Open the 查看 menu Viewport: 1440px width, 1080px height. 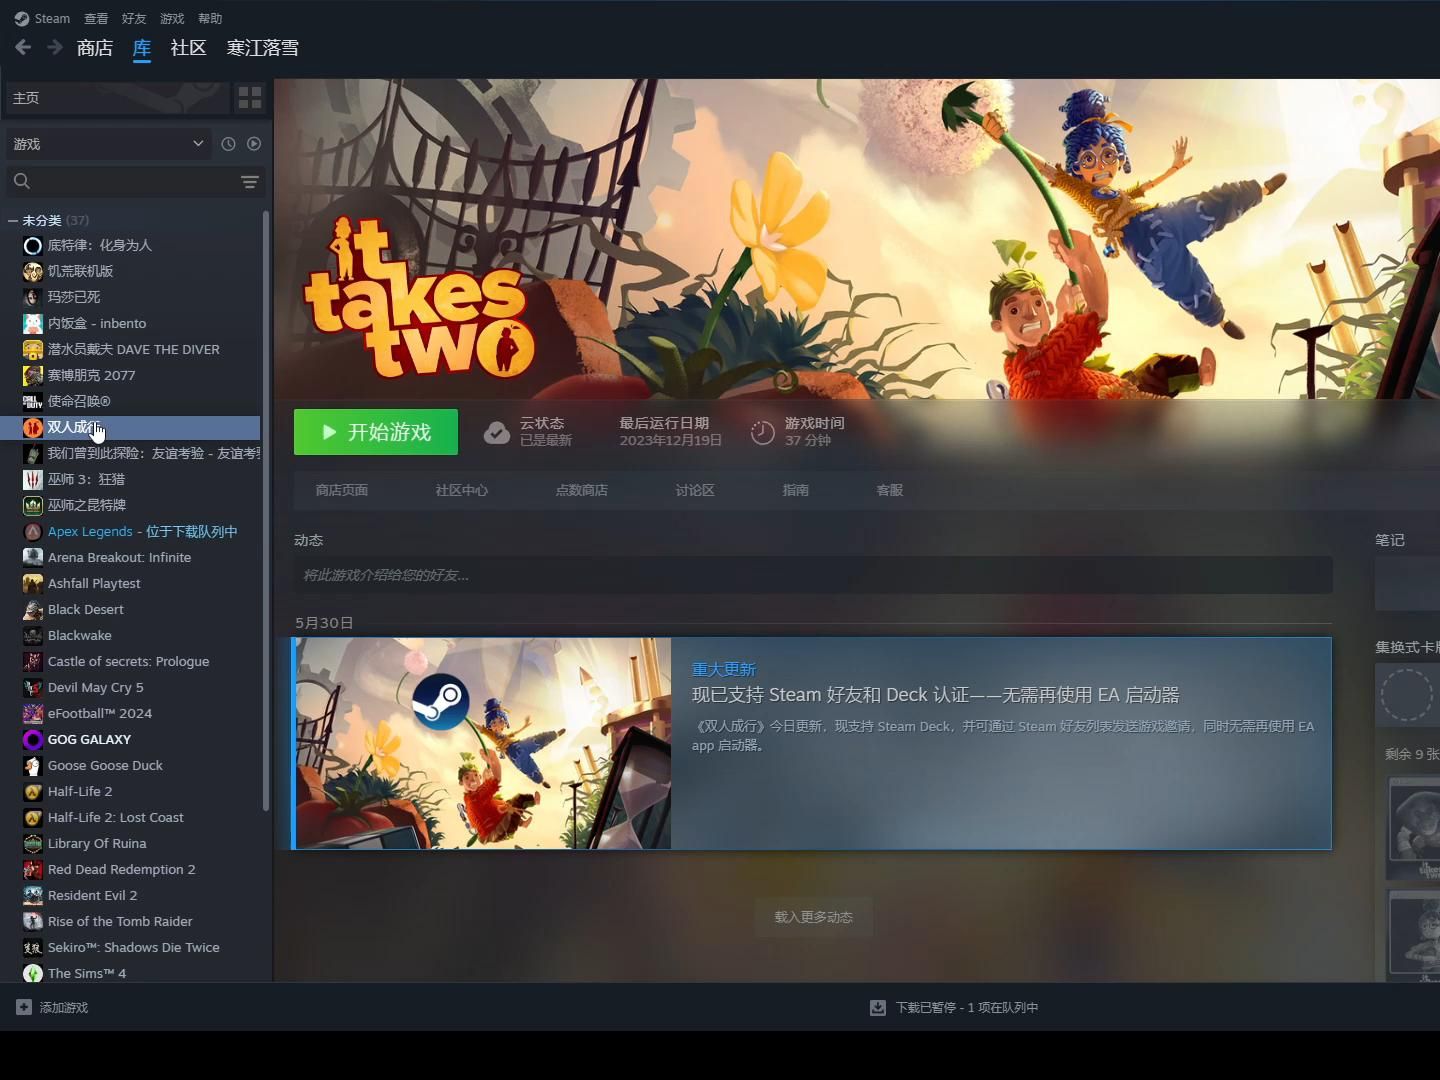coord(96,18)
